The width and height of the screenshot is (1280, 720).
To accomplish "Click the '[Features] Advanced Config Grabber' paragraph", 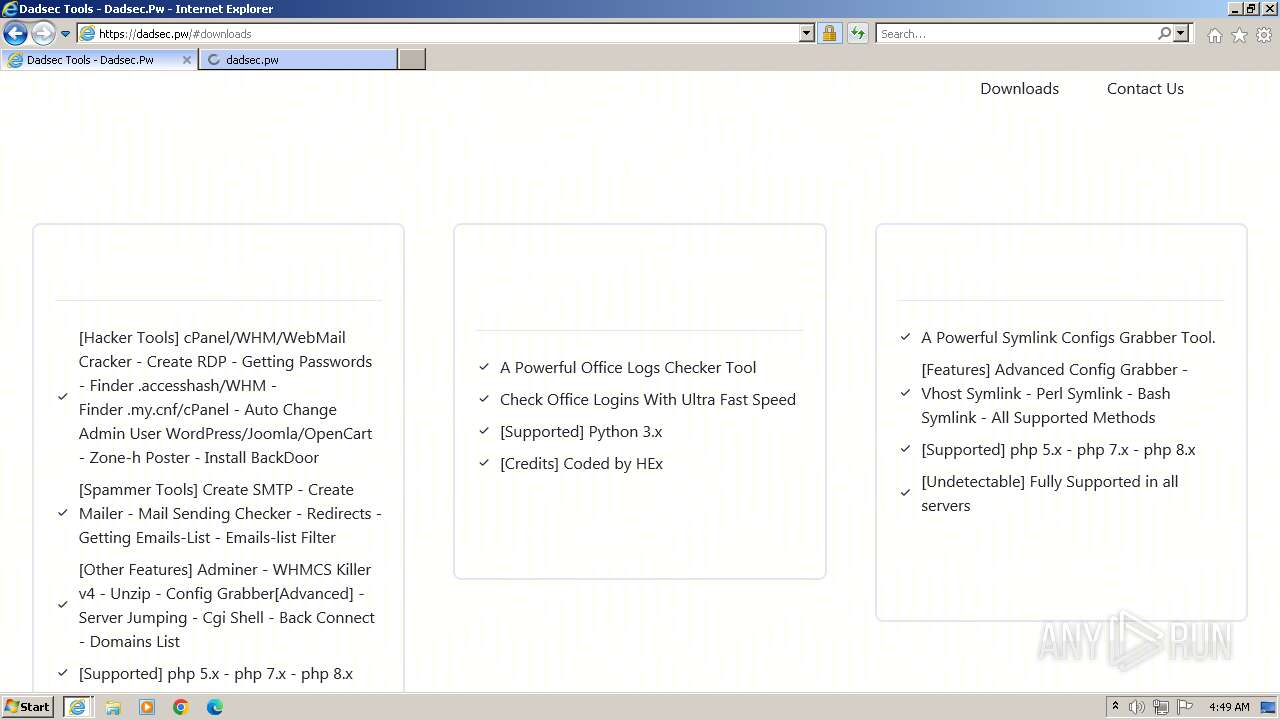I will click(x=1054, y=394).
